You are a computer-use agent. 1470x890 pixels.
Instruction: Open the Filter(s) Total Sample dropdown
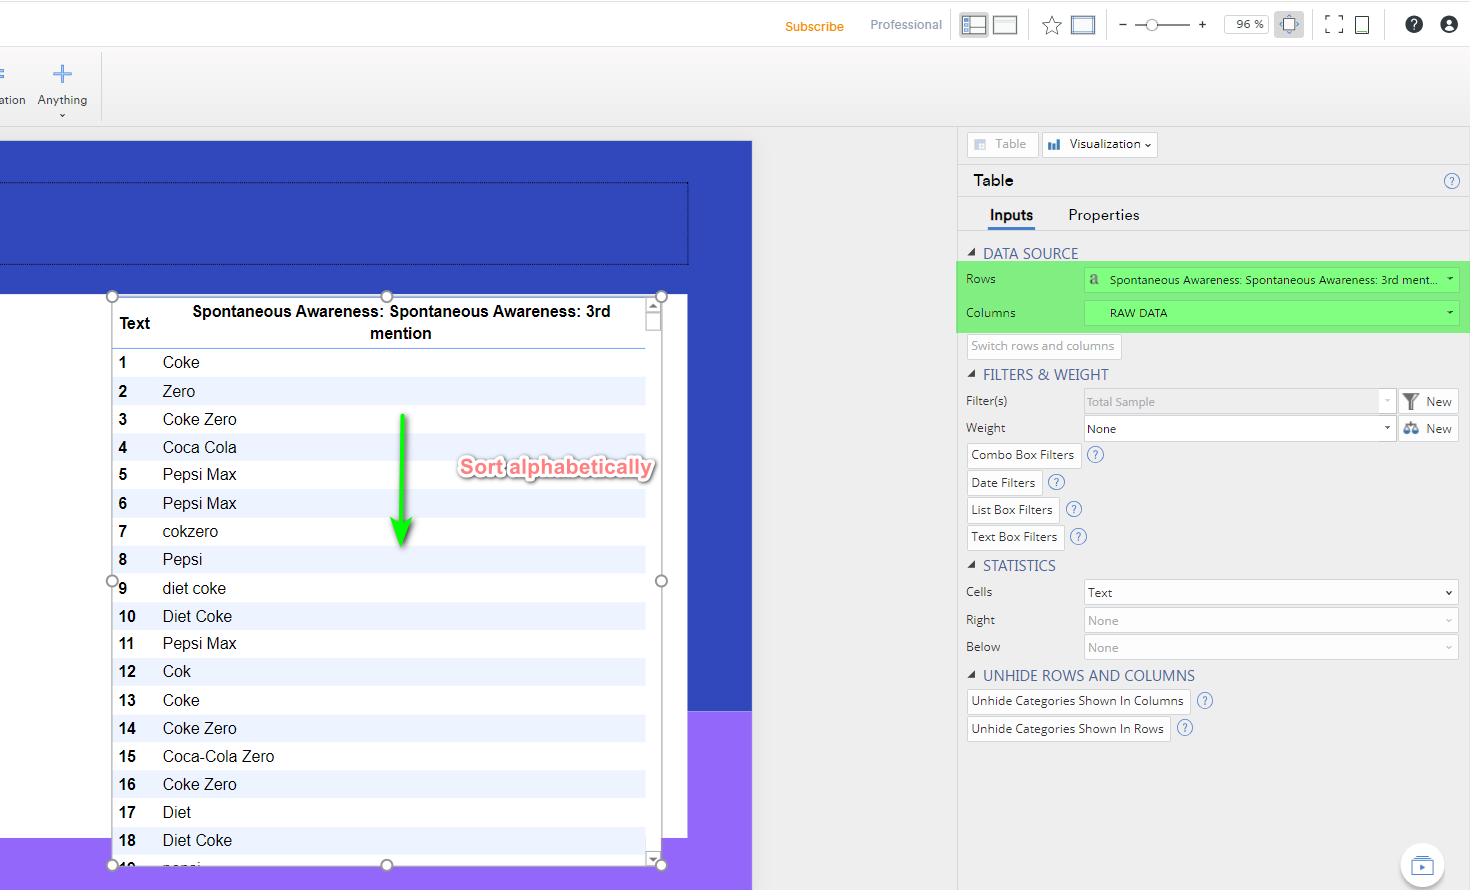1240,401
